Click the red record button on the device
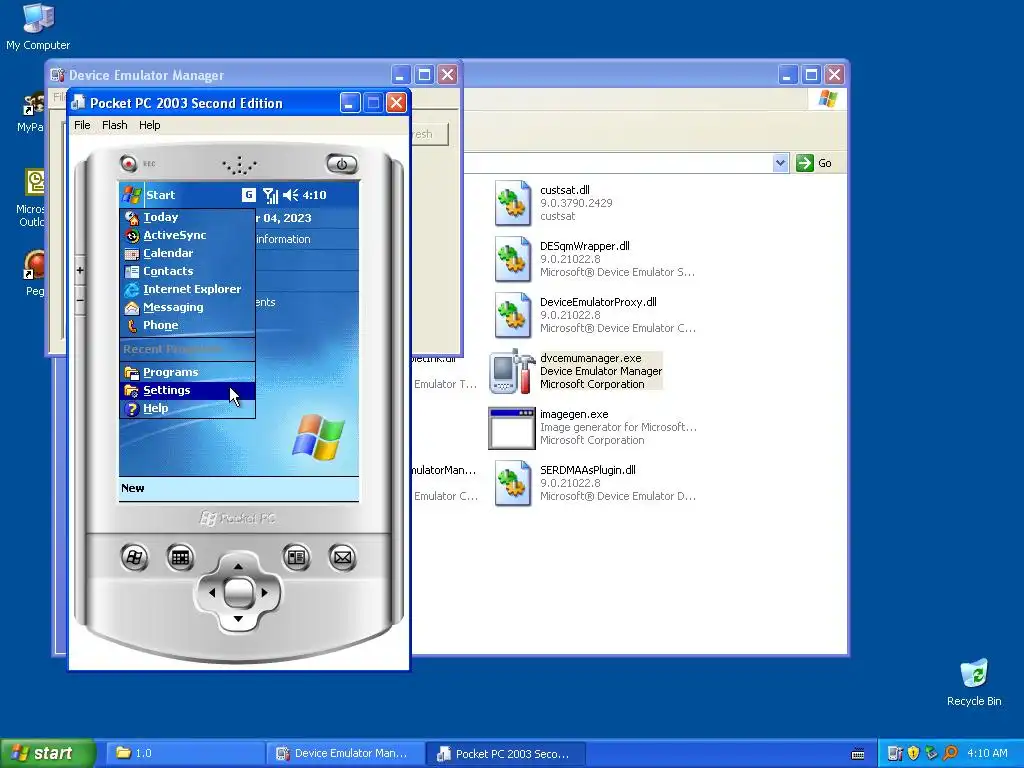The height and width of the screenshot is (768, 1024). pyautogui.click(x=129, y=163)
